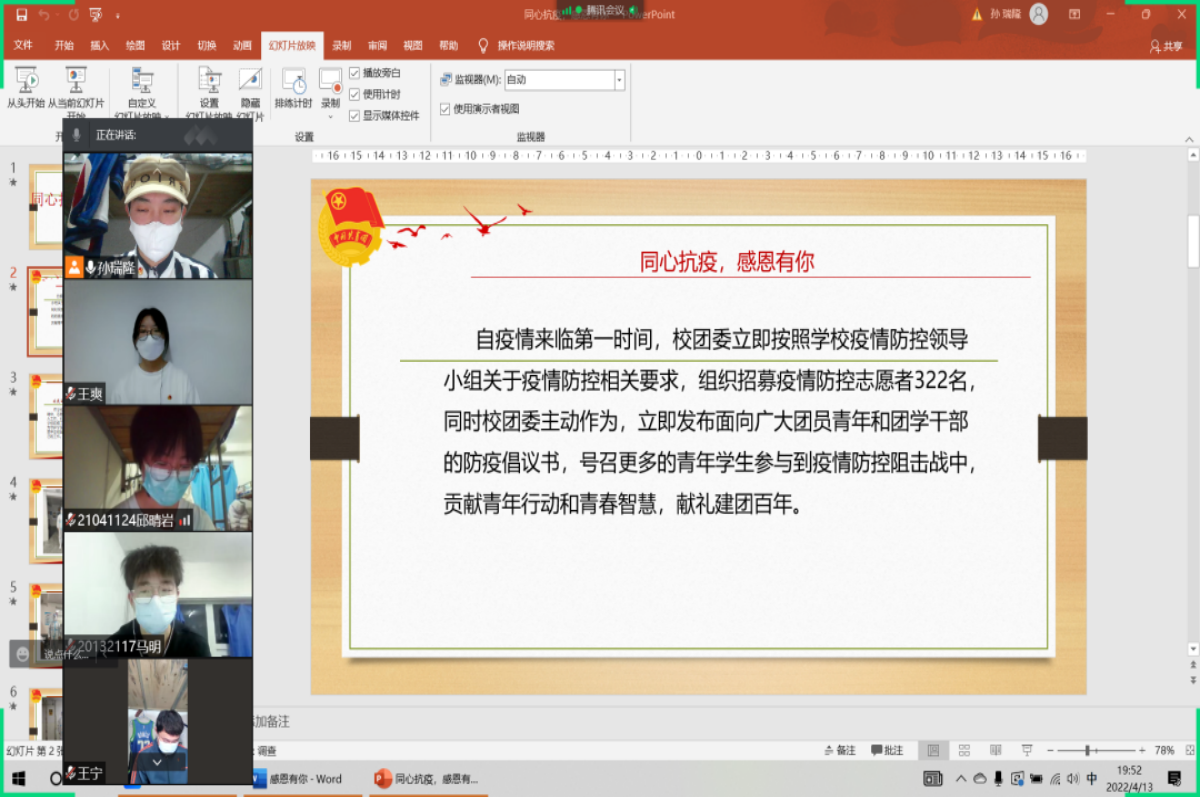The width and height of the screenshot is (1200, 797).
Task: Switch to normal view icon in status bar
Action: pos(933,750)
